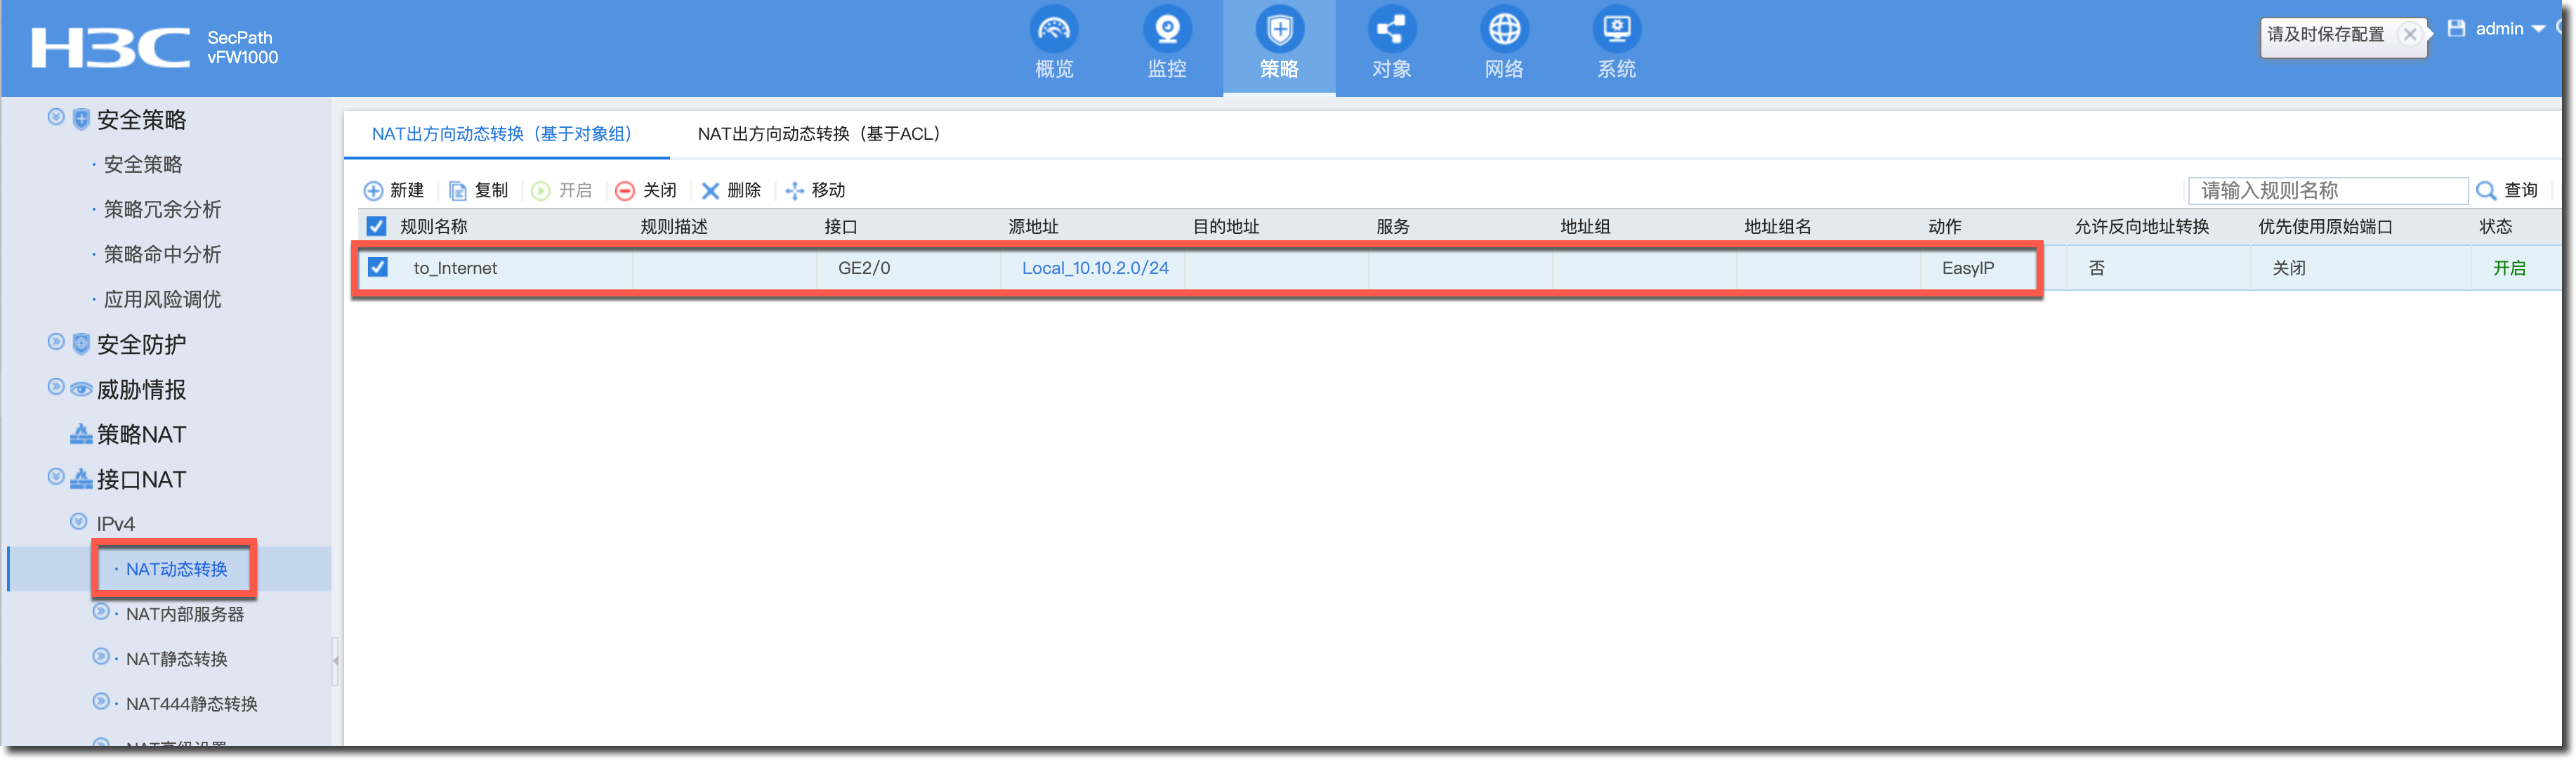Viewport: 2576px width, 760px height.
Task: Click the 删除 delete X icon
Action: (x=710, y=191)
